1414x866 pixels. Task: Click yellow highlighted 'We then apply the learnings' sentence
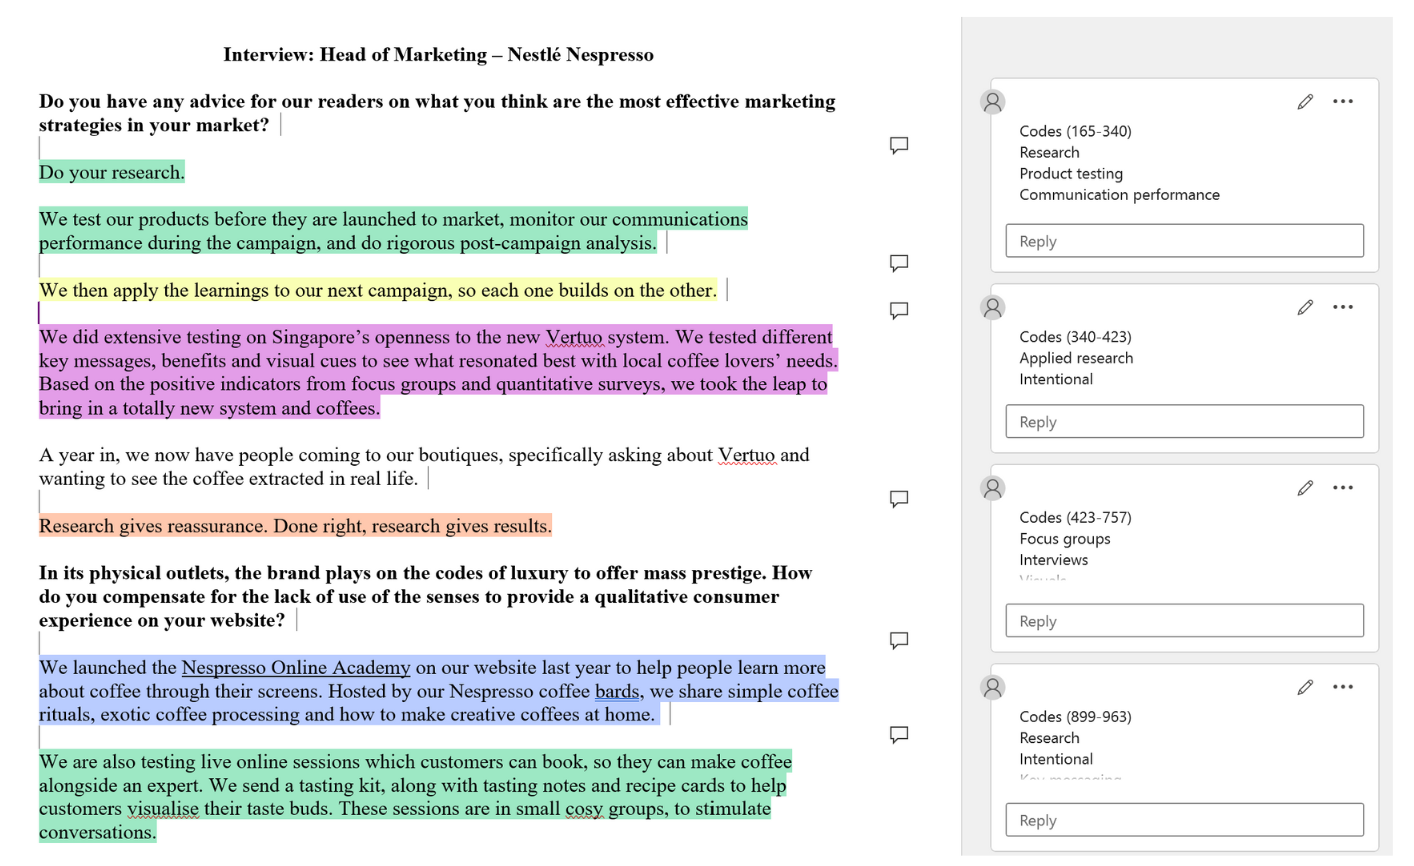click(x=378, y=291)
